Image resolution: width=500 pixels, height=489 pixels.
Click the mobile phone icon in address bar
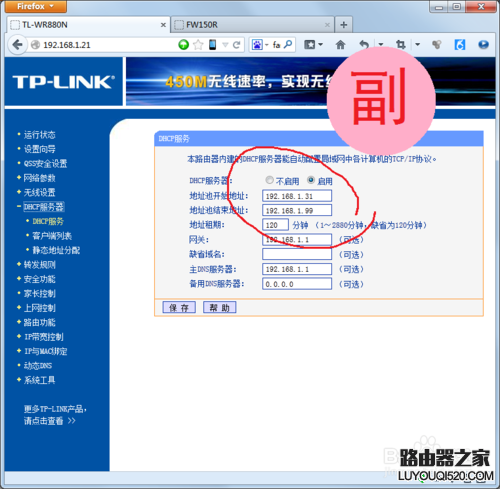(x=212, y=45)
